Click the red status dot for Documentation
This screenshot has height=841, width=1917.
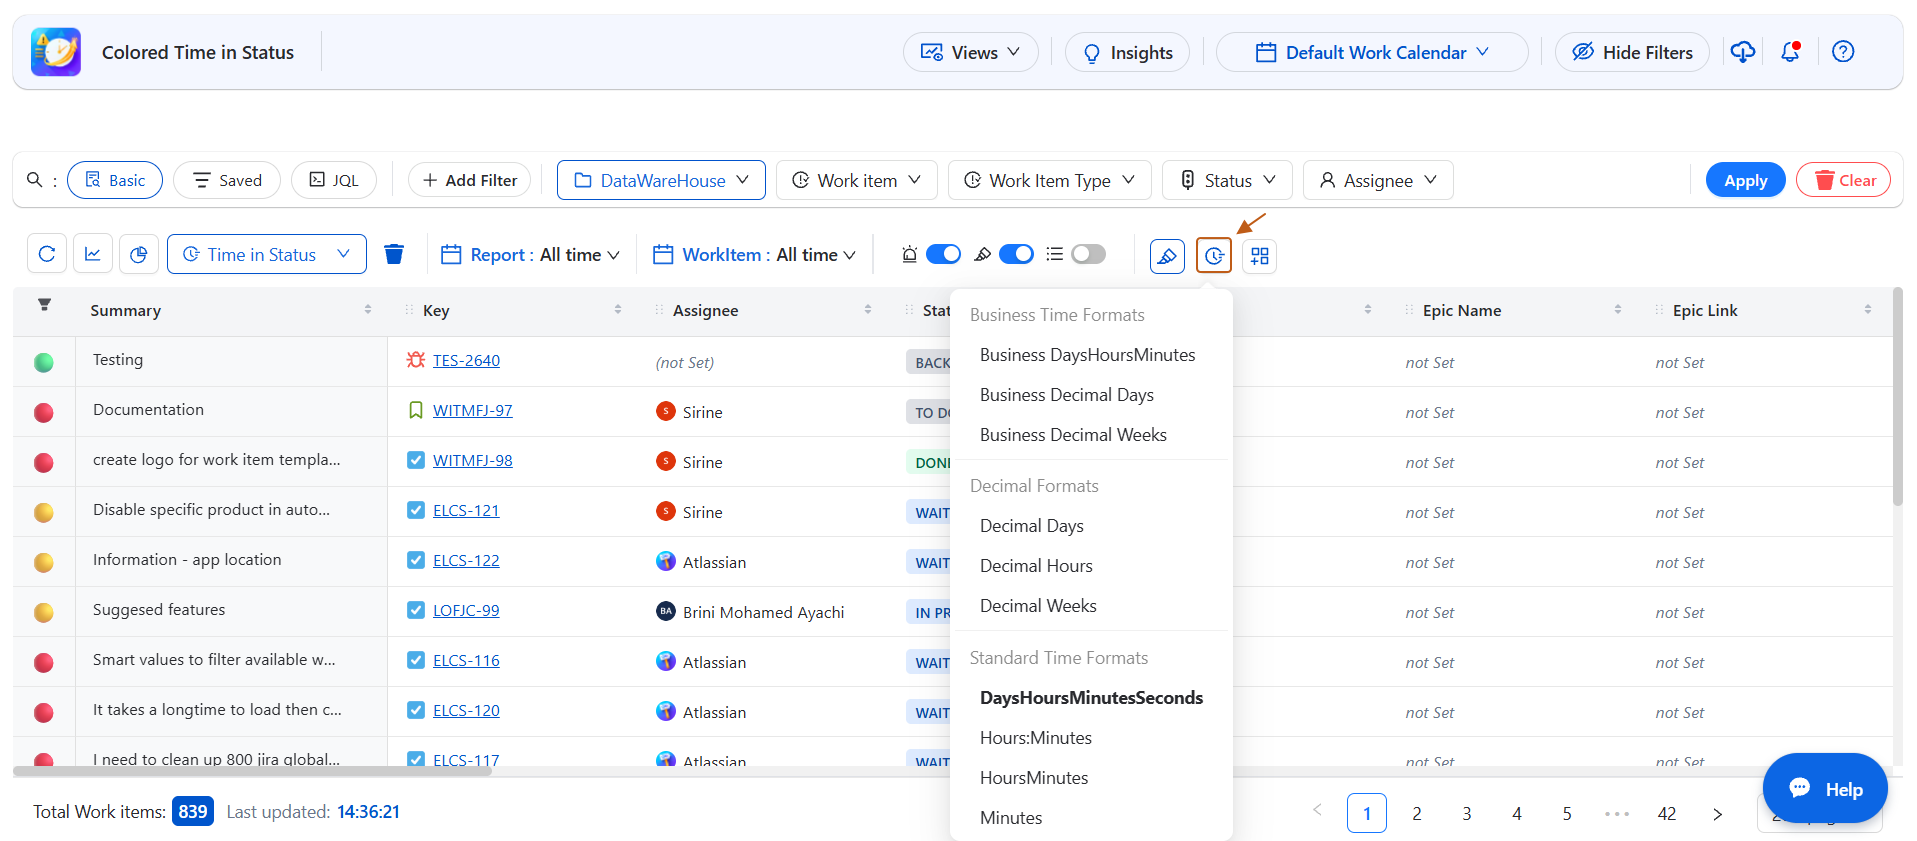tap(44, 412)
